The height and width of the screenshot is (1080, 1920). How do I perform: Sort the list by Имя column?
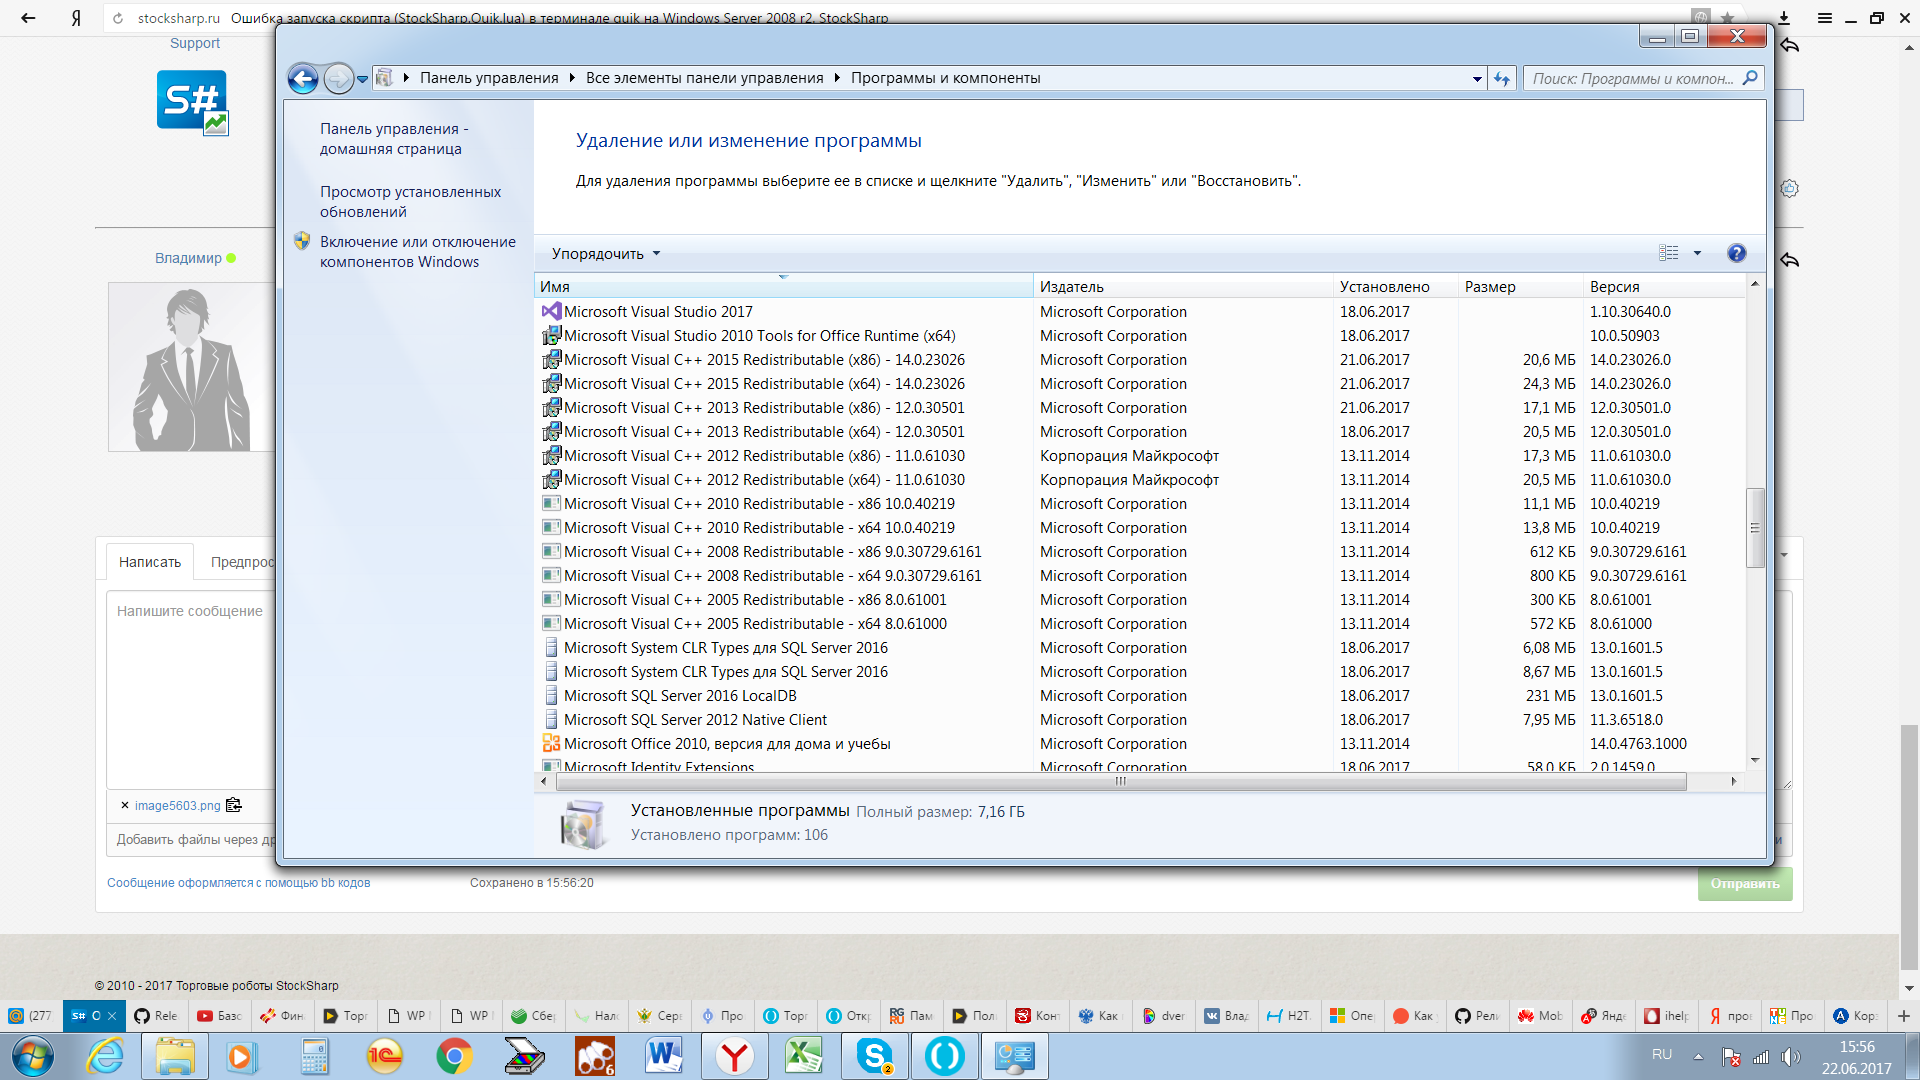[784, 287]
